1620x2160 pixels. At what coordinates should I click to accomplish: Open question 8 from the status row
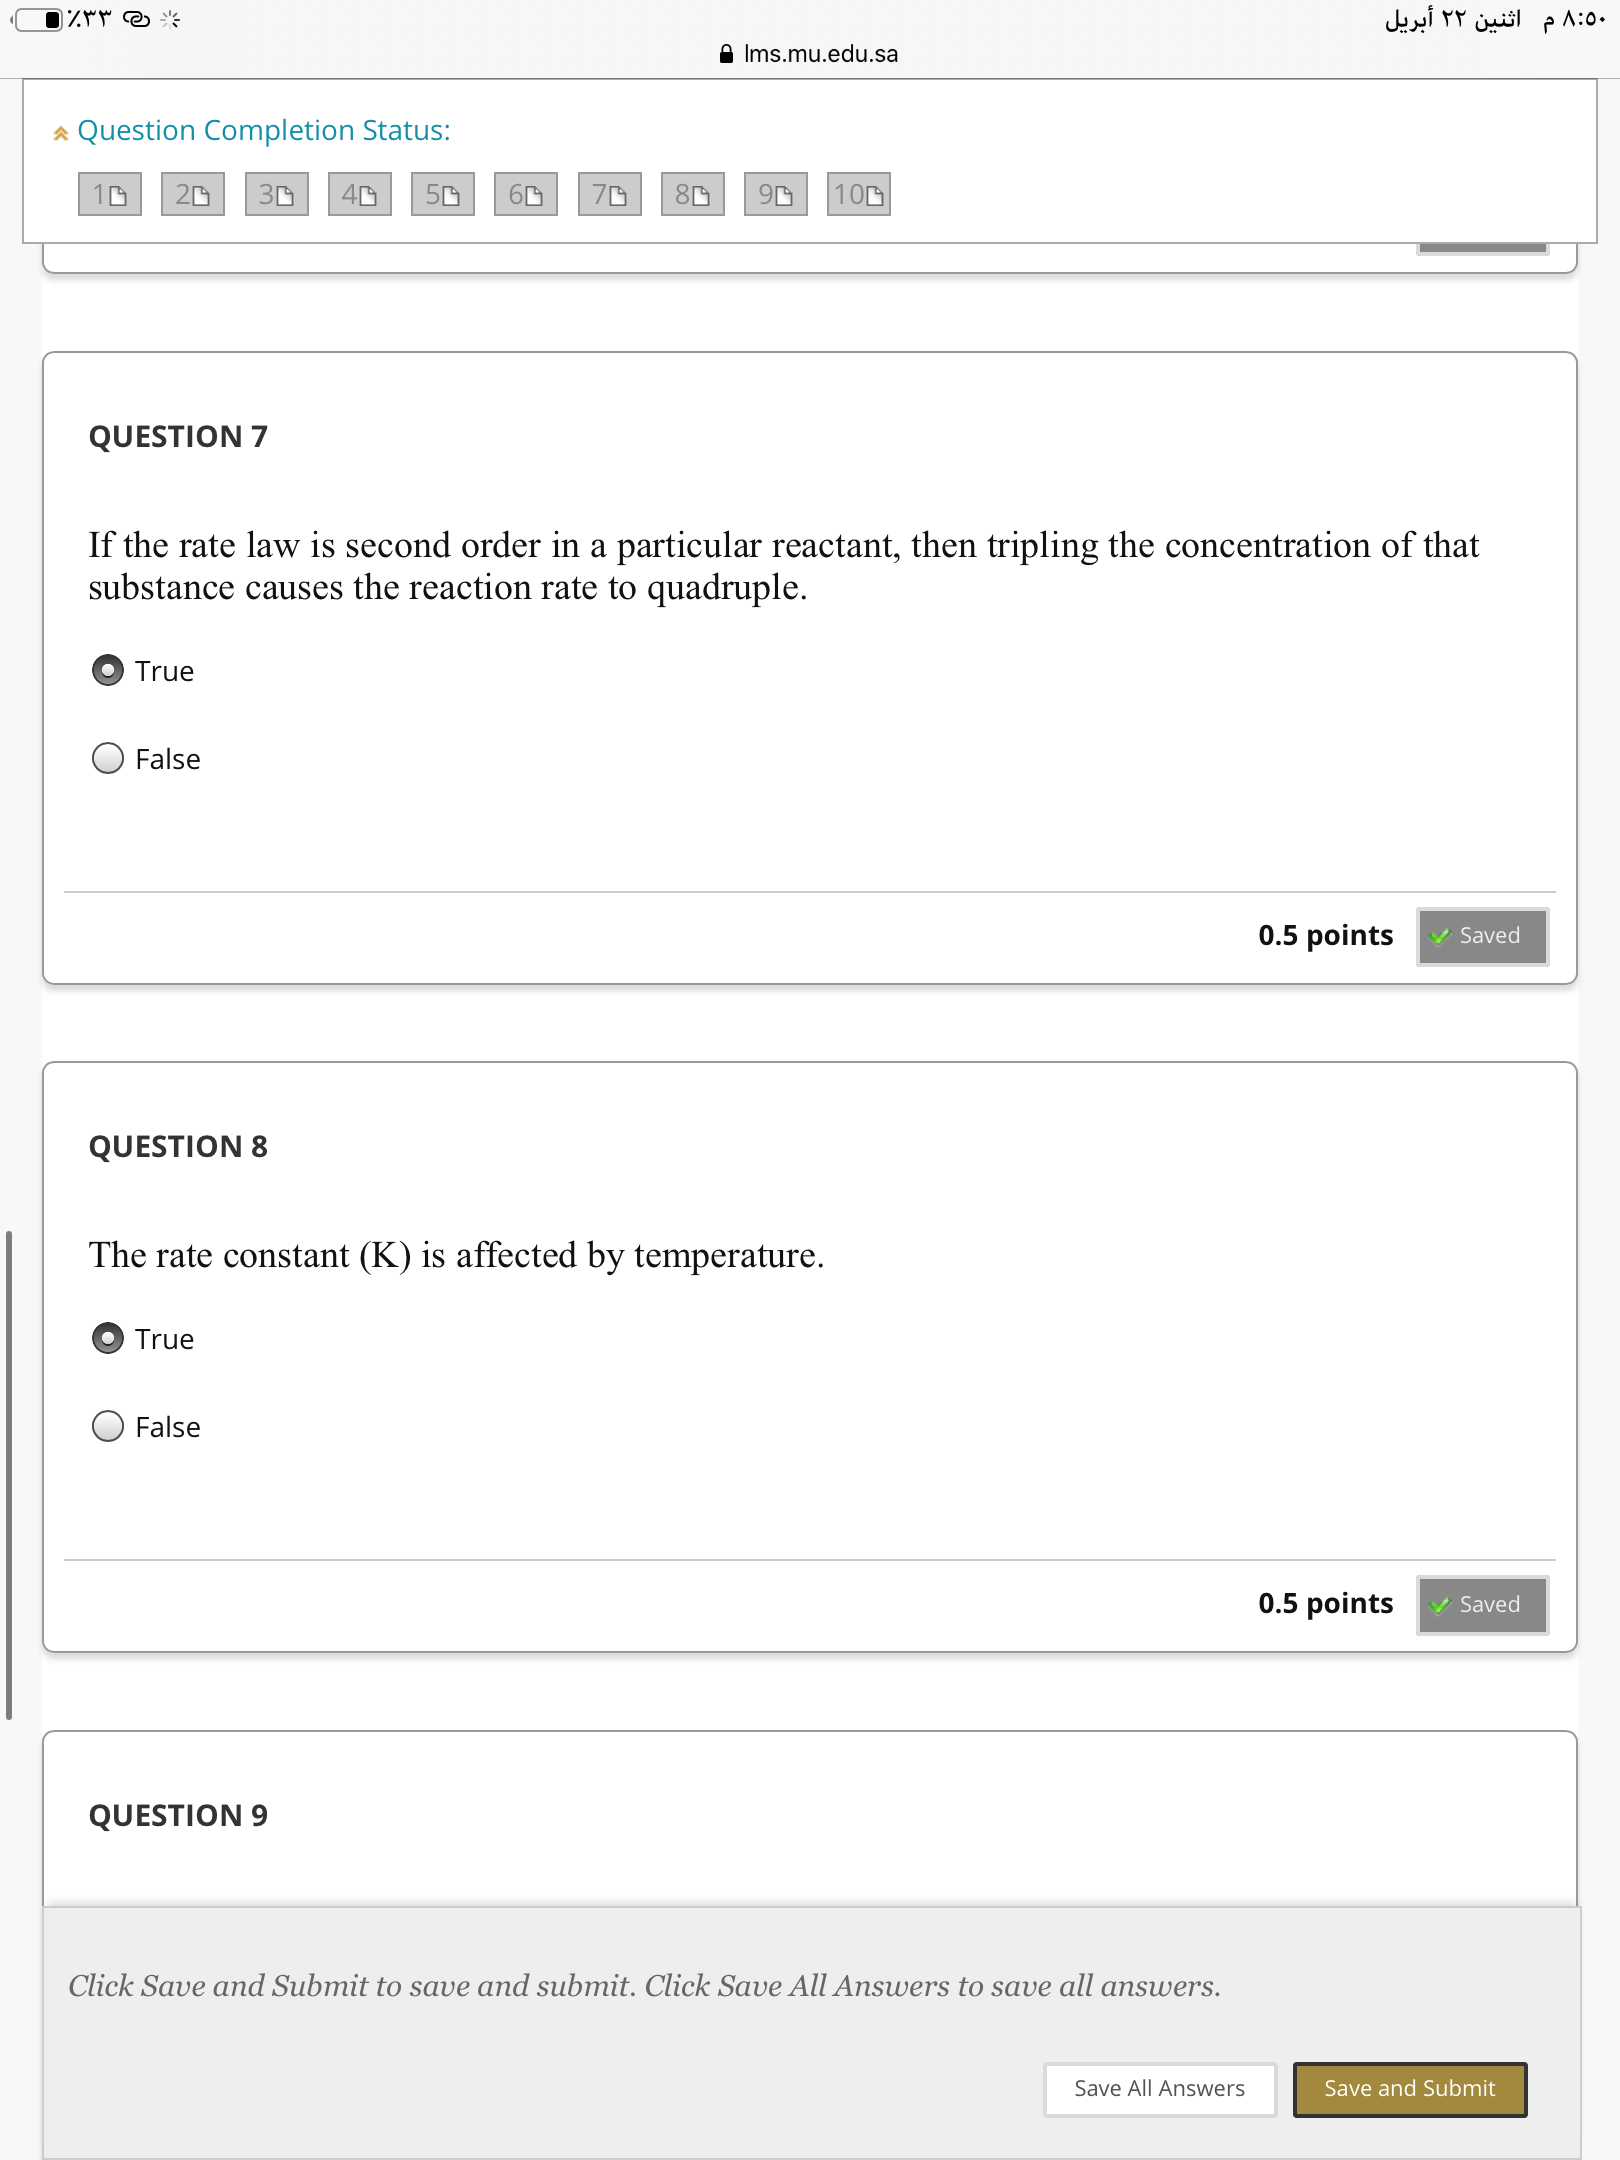pos(694,196)
